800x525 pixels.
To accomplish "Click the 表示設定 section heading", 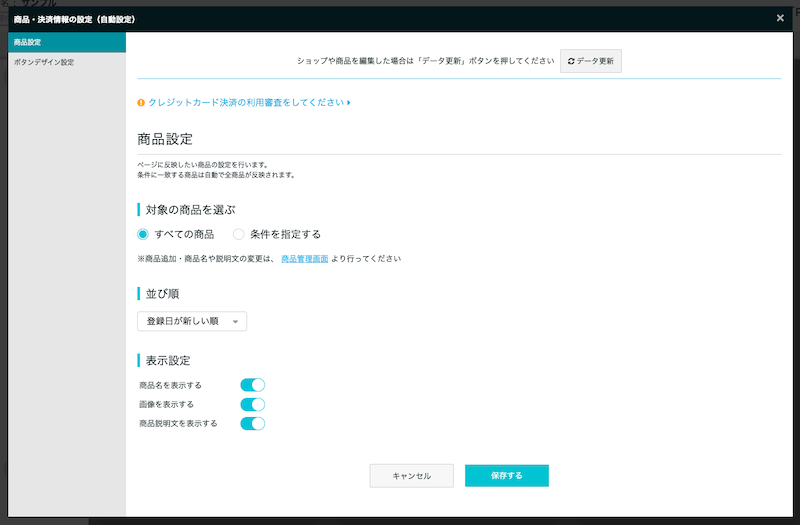I will point(166,360).
